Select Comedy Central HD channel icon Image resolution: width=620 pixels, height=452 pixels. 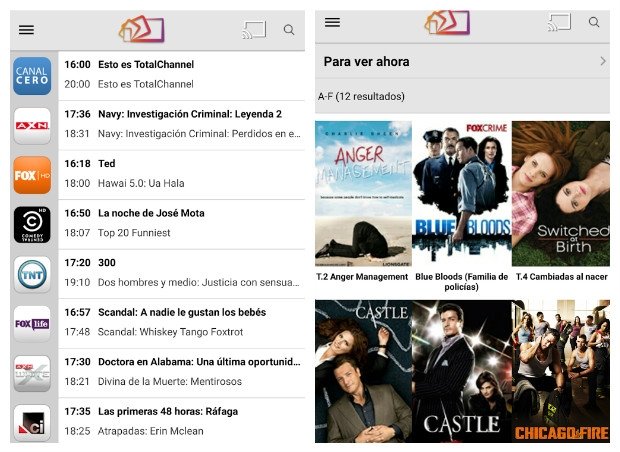pyautogui.click(x=32, y=225)
